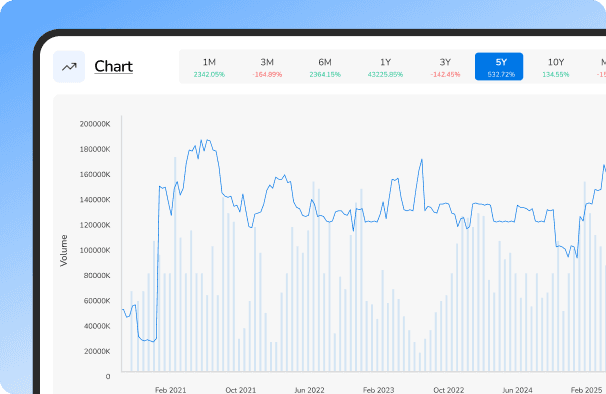Select the 1M time range tab
Viewport: 606px width, 394px height.
pos(209,67)
